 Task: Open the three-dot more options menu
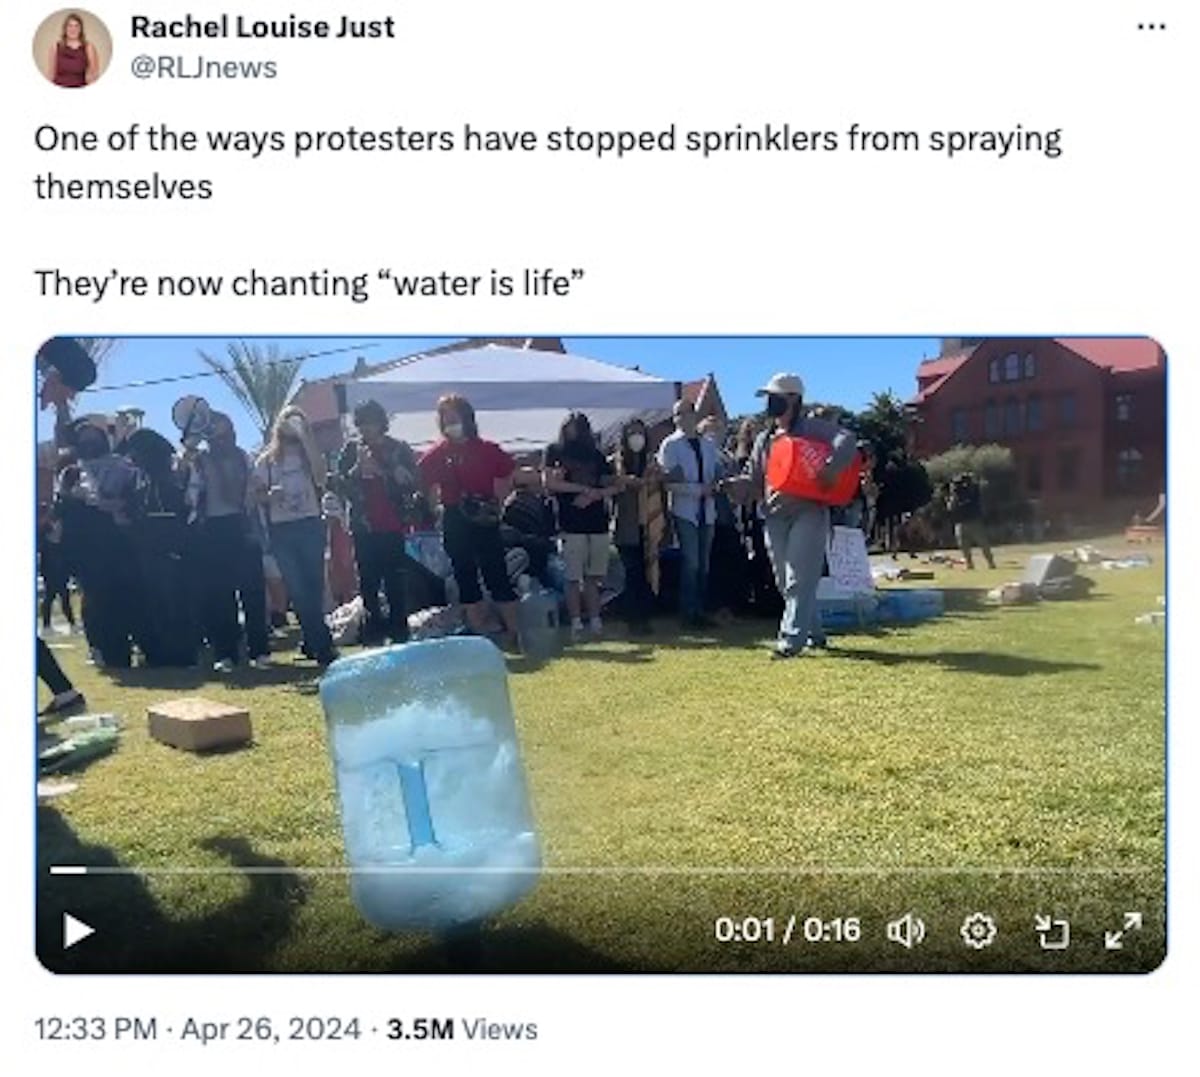(x=1151, y=27)
